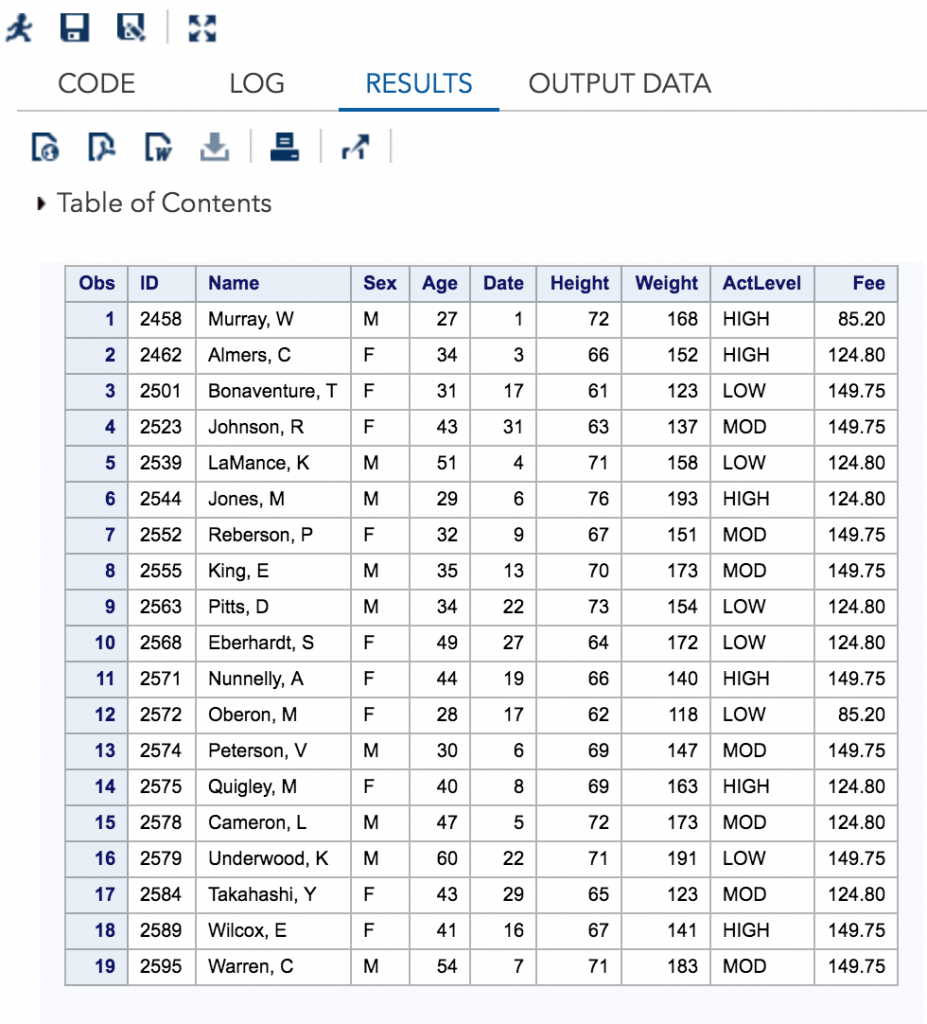The width and height of the screenshot is (927, 1024).
Task: Click the Save As icon
Action: tap(131, 28)
